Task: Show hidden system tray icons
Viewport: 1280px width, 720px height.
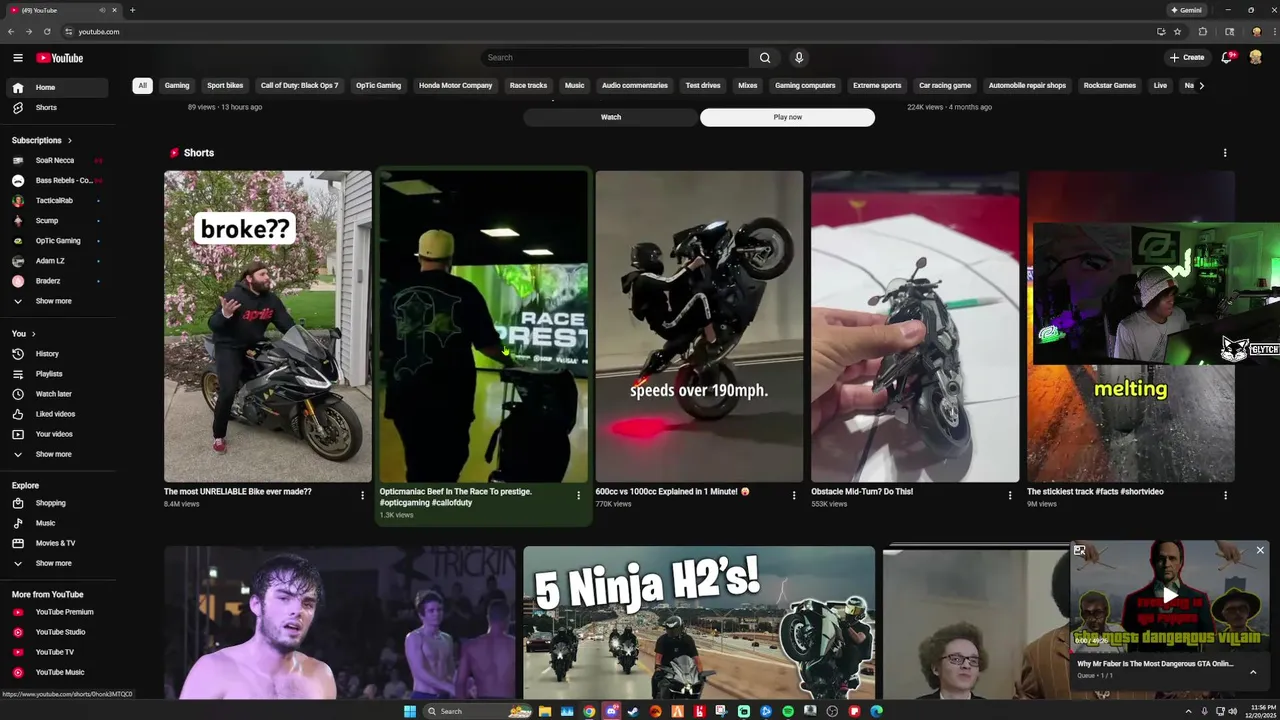Action: pos(1189,711)
